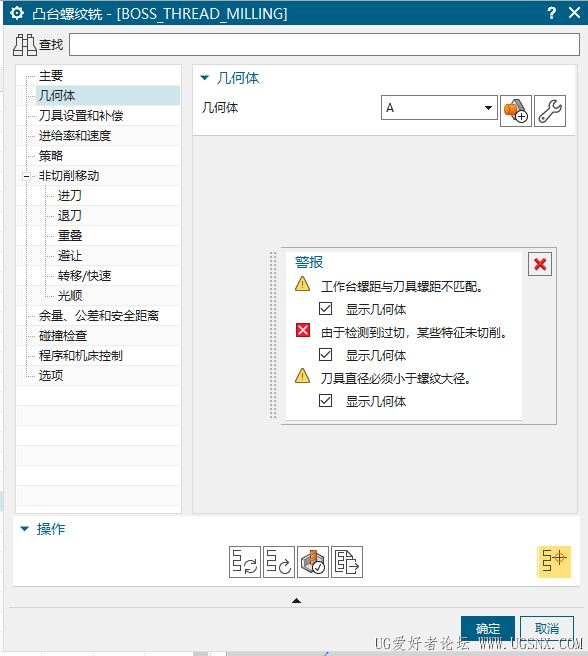Click the 警报 heading of the alert panel
This screenshot has height=656, width=588.
(x=309, y=262)
